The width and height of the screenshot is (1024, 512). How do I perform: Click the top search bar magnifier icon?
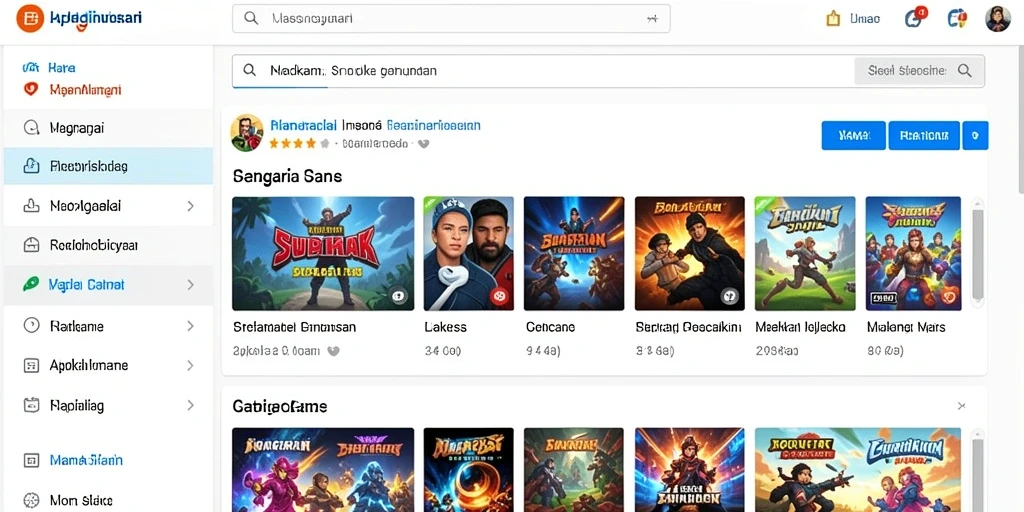(251, 18)
